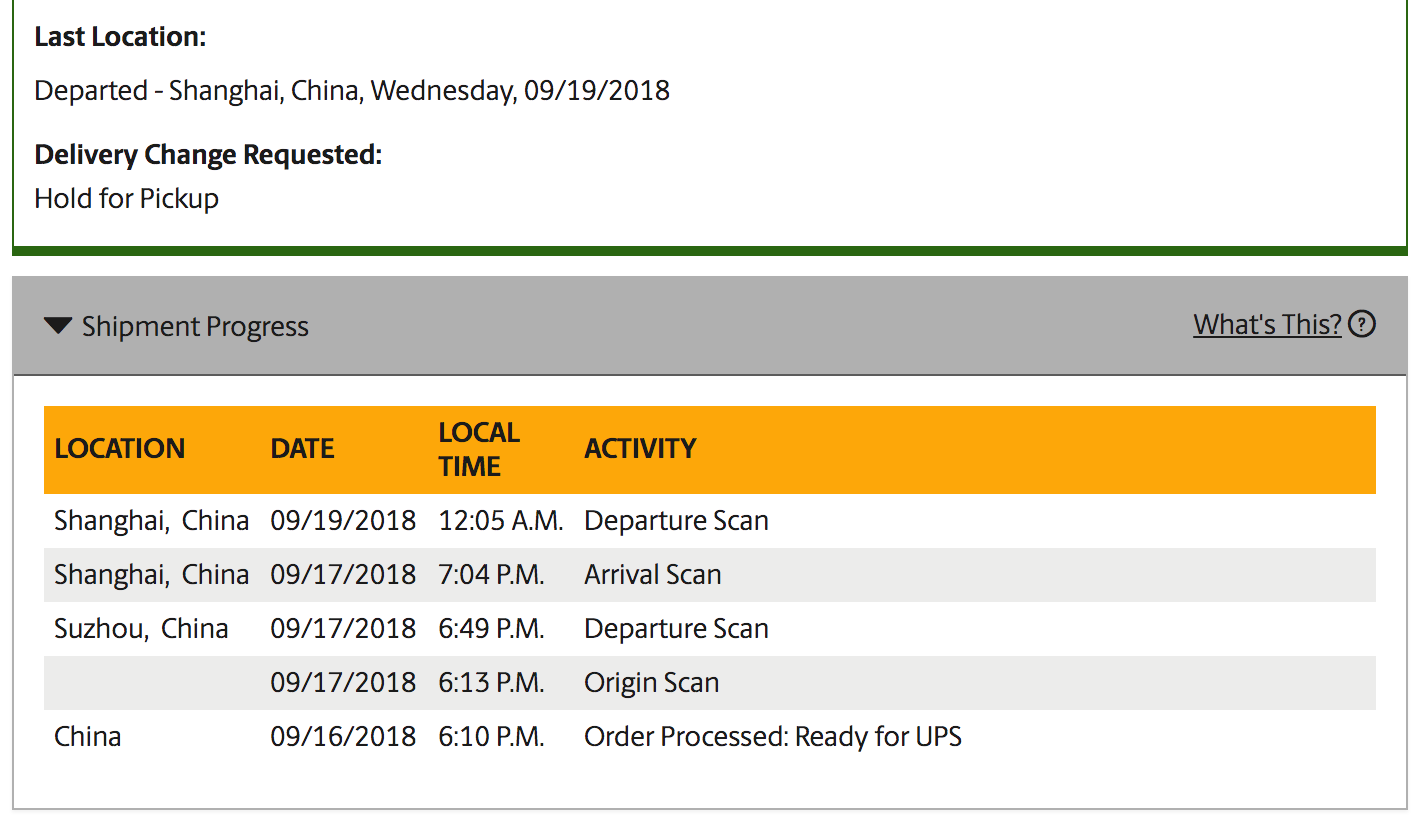Screen dimensions: 1422x826
Task: Click the 6:10 P.M. time cell
Action: [491, 737]
